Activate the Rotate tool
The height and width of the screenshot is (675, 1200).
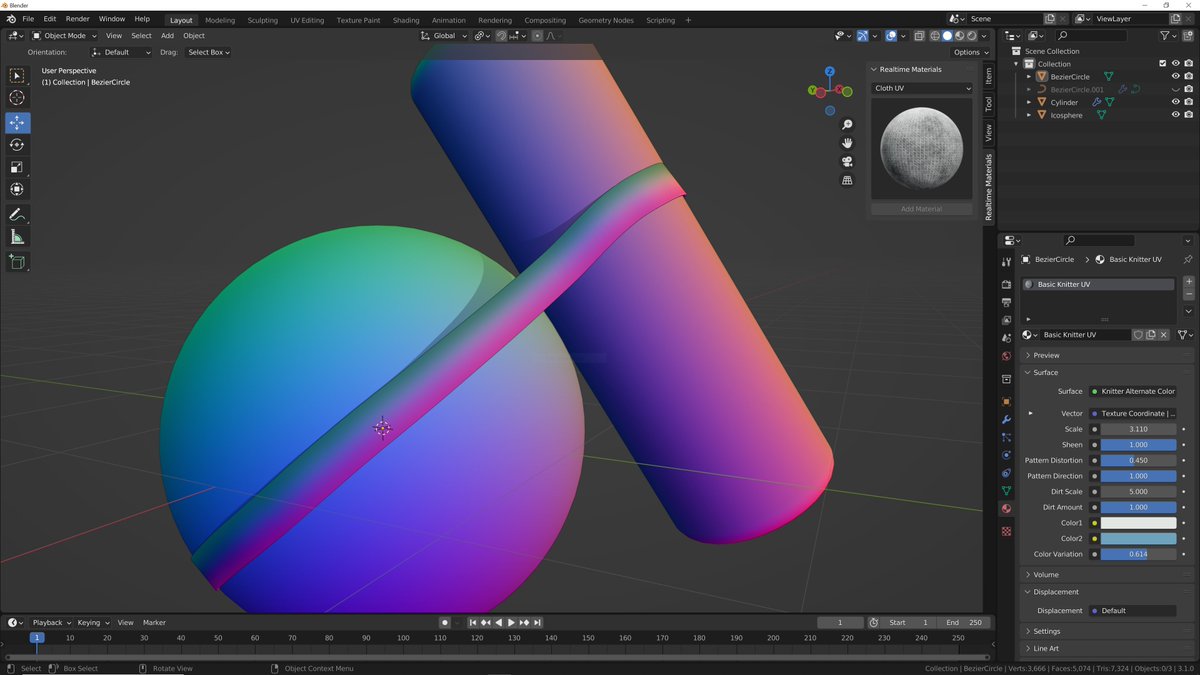click(x=17, y=145)
